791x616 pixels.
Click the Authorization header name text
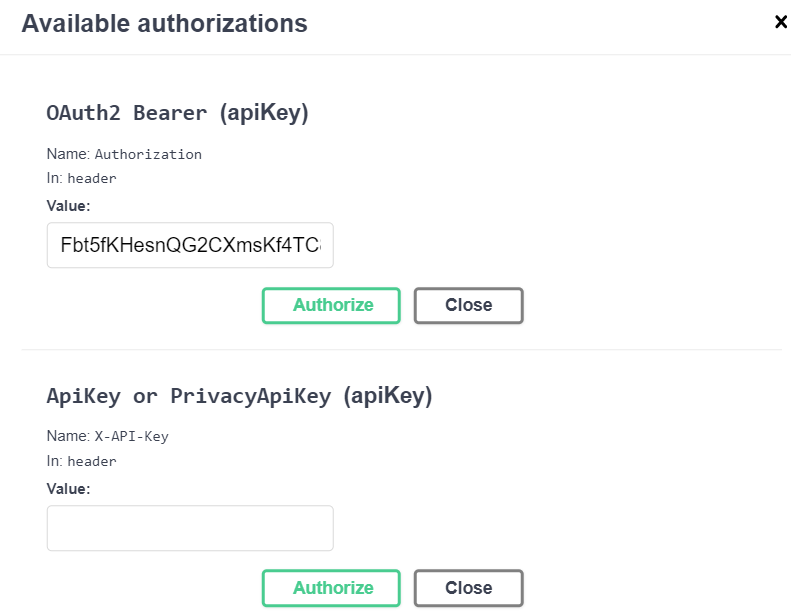click(148, 155)
